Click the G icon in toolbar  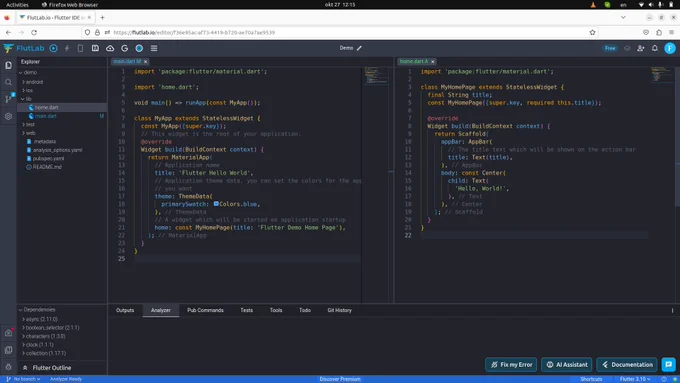(x=124, y=48)
